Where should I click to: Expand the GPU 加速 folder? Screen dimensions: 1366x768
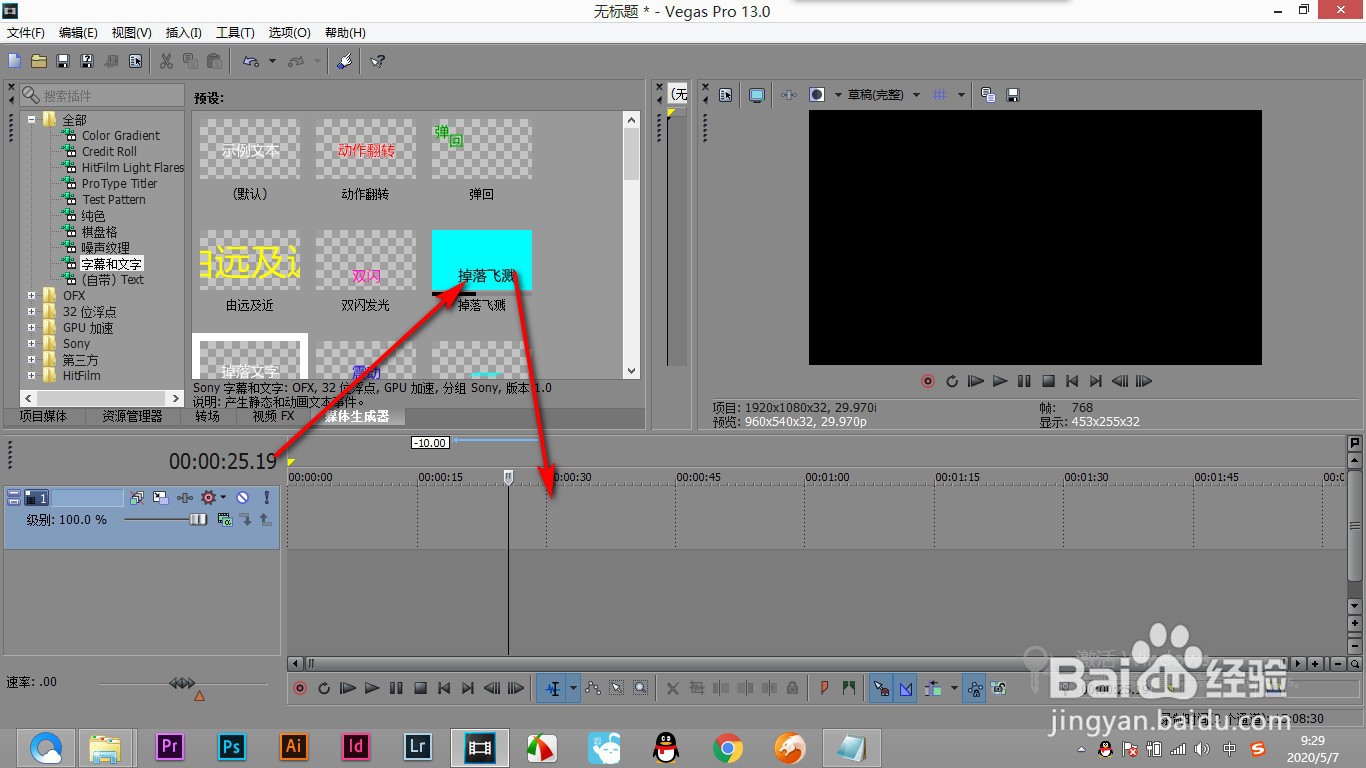[32, 327]
